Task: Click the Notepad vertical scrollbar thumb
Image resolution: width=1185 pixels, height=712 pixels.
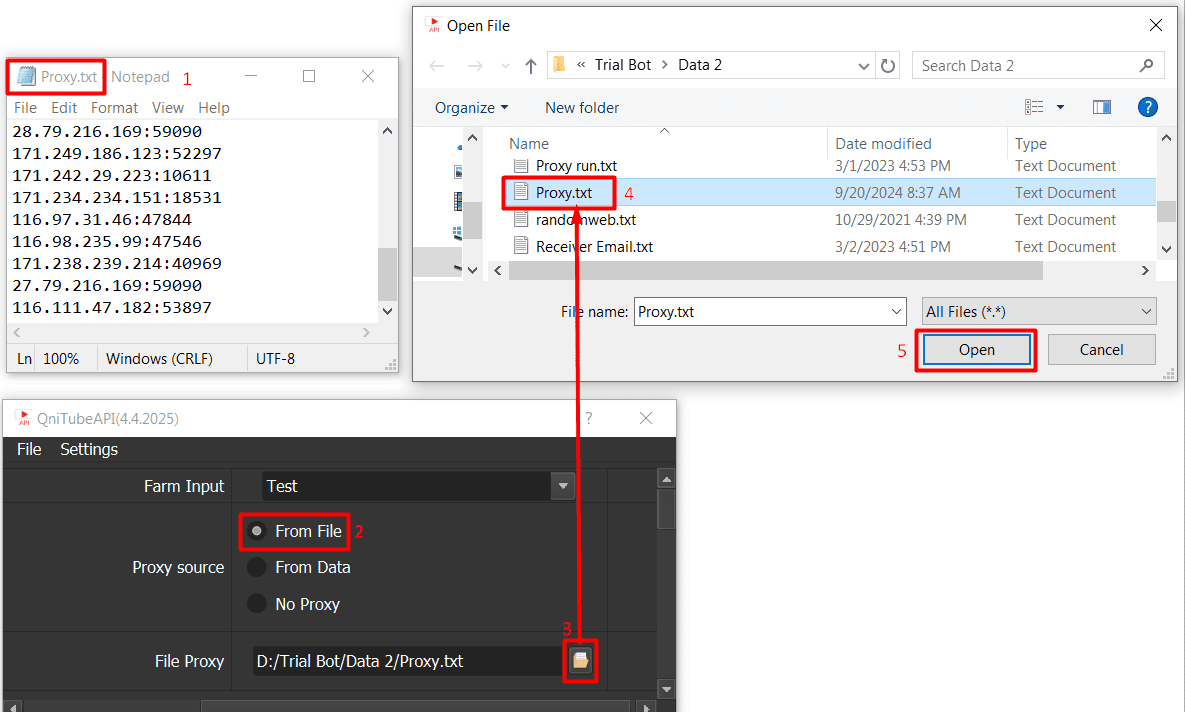Action: 387,274
